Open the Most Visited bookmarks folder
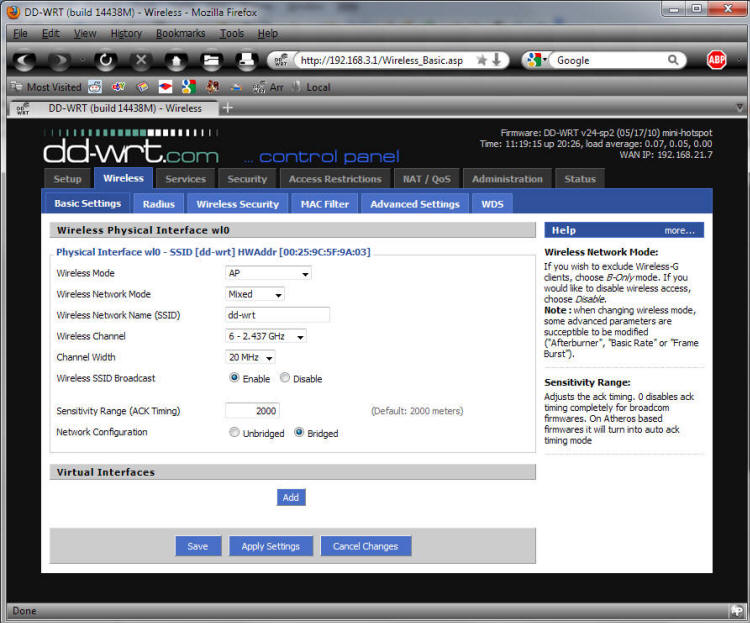The image size is (750, 623). (x=46, y=87)
